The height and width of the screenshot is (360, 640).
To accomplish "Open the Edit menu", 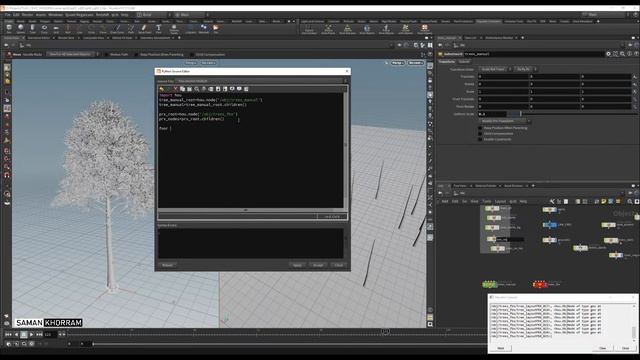I will point(16,15).
